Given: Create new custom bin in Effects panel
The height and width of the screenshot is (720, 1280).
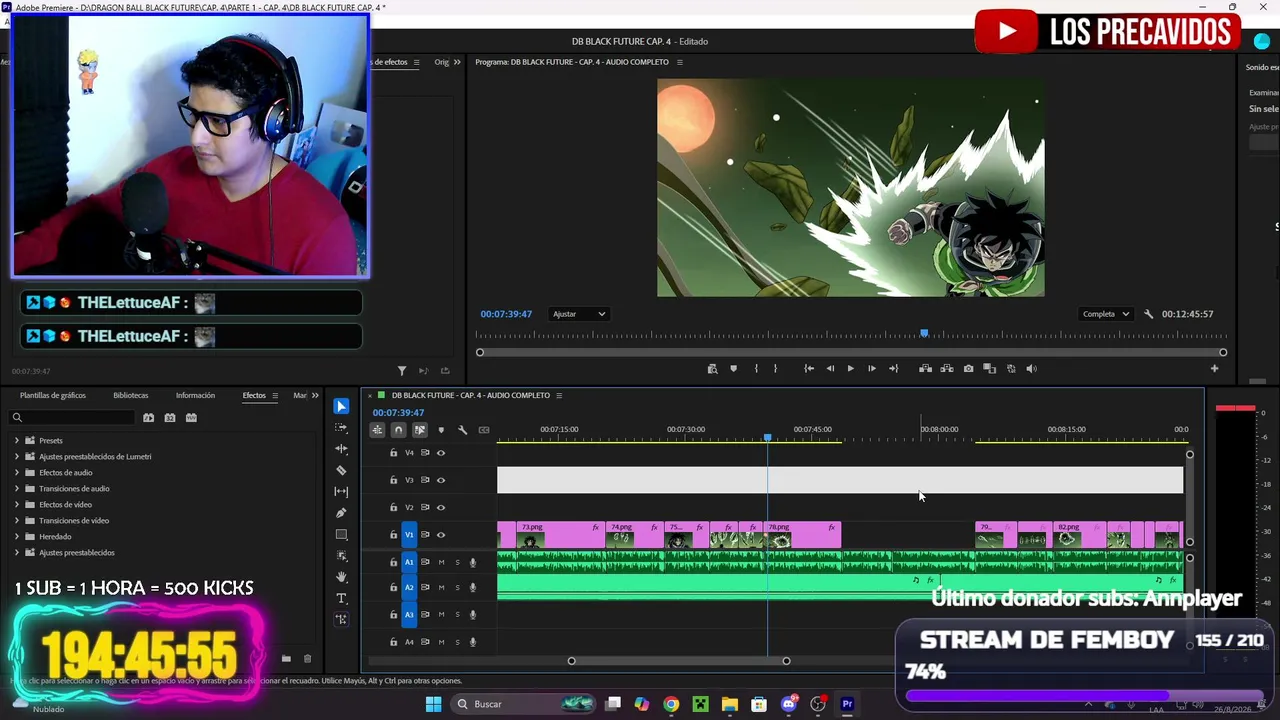Looking at the screenshot, I should pyautogui.click(x=286, y=658).
